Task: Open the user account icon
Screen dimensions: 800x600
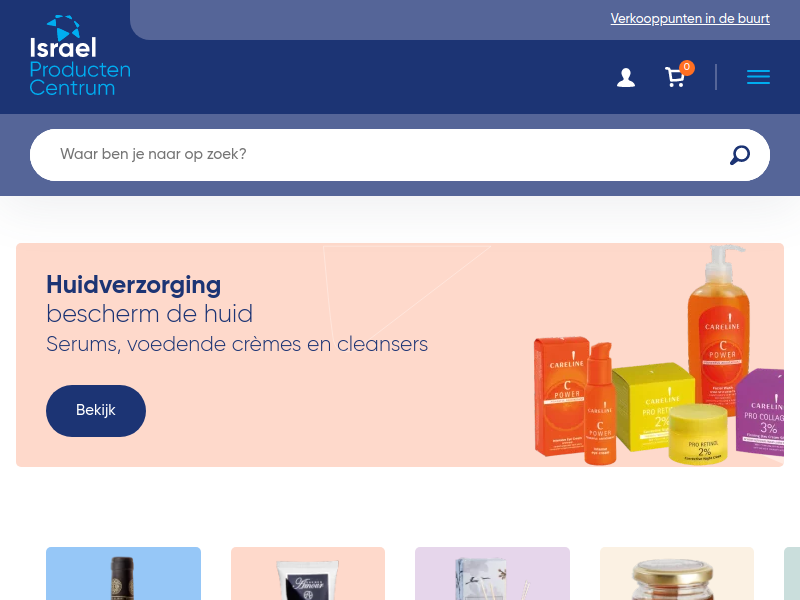Action: [626, 78]
